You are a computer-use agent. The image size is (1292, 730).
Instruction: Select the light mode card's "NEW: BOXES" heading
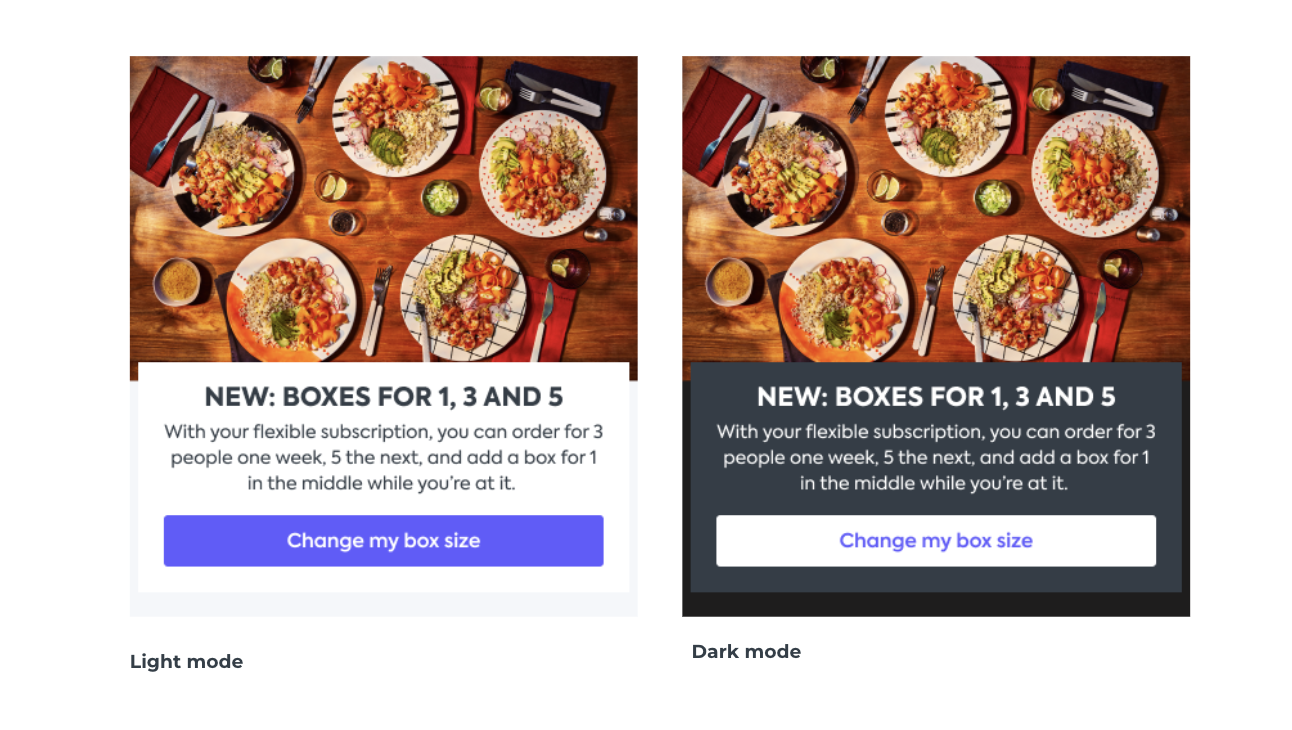(x=383, y=397)
